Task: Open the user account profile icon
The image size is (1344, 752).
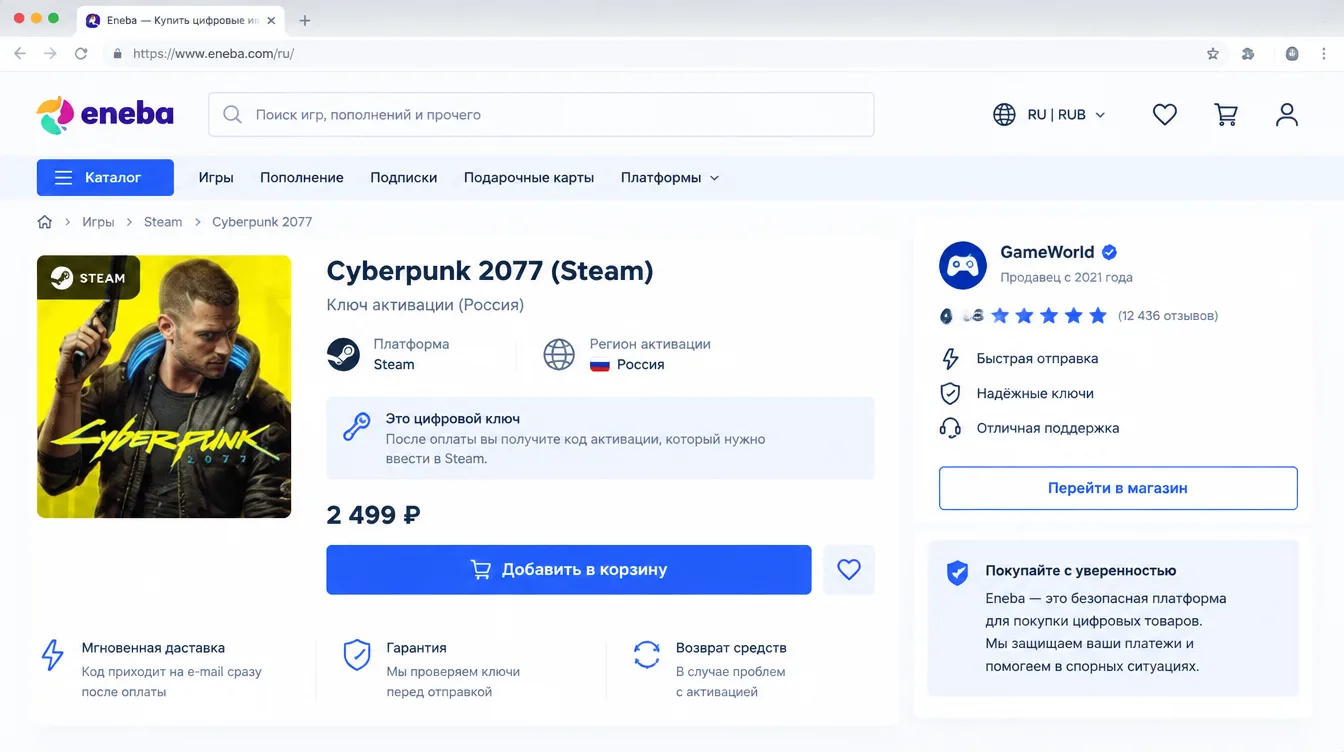Action: (x=1287, y=115)
